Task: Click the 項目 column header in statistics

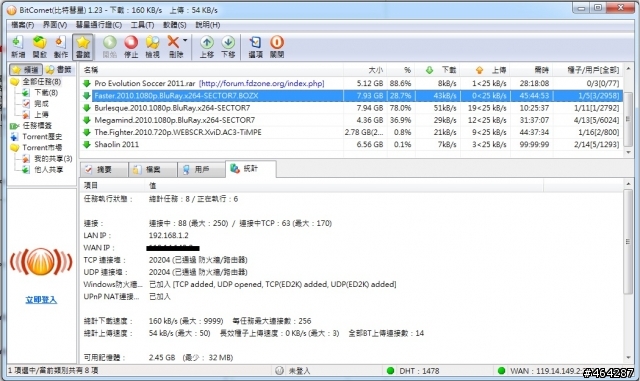Action: [x=113, y=186]
